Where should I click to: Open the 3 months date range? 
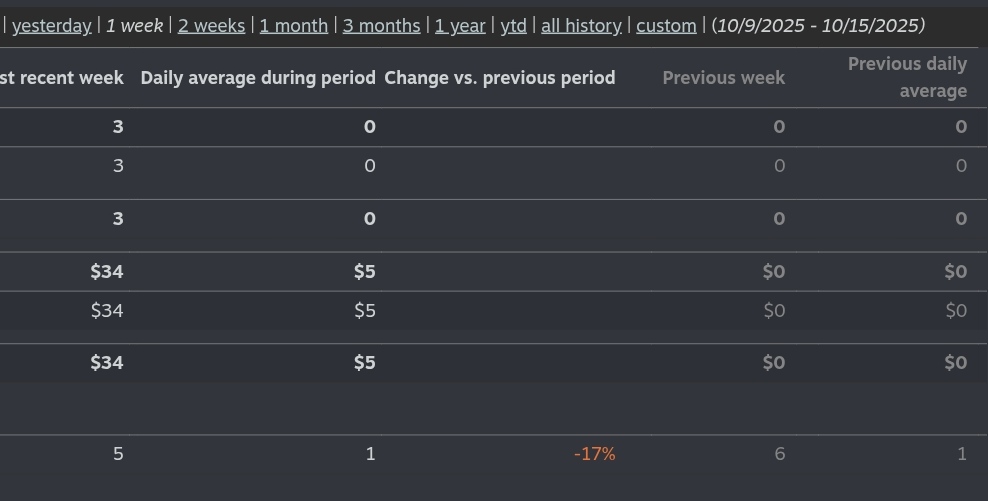[x=381, y=26]
